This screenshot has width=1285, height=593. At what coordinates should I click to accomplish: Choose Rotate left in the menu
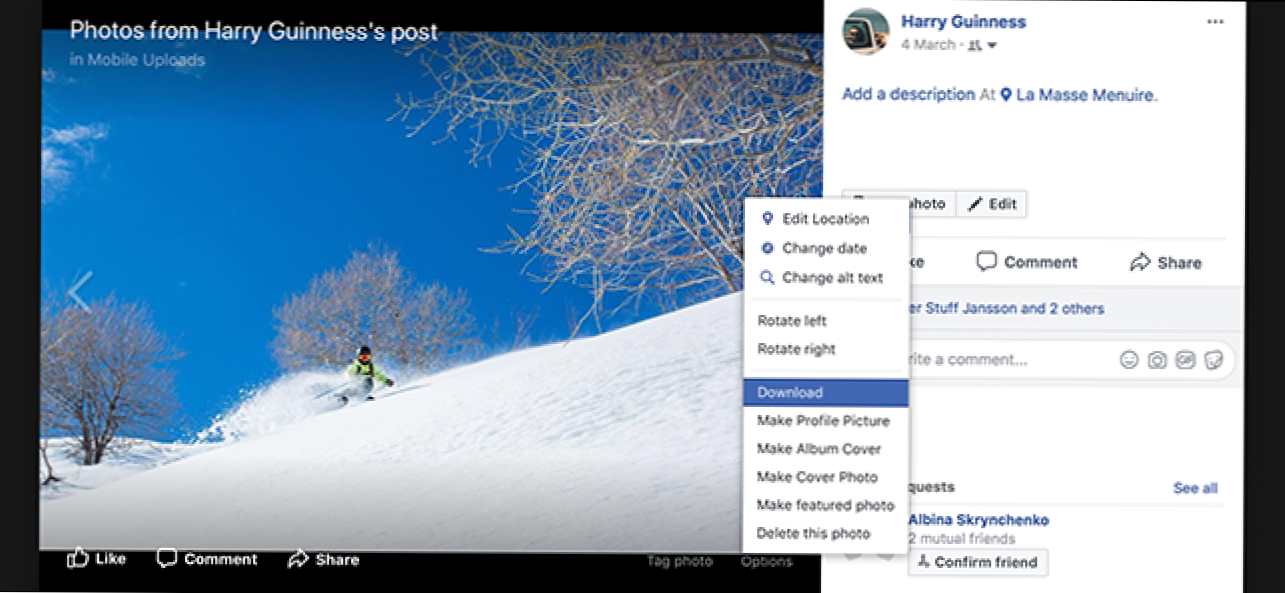[x=791, y=321]
